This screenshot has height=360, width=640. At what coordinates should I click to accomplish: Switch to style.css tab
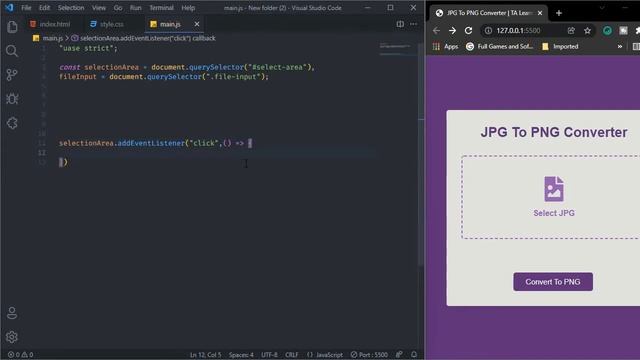coord(107,24)
